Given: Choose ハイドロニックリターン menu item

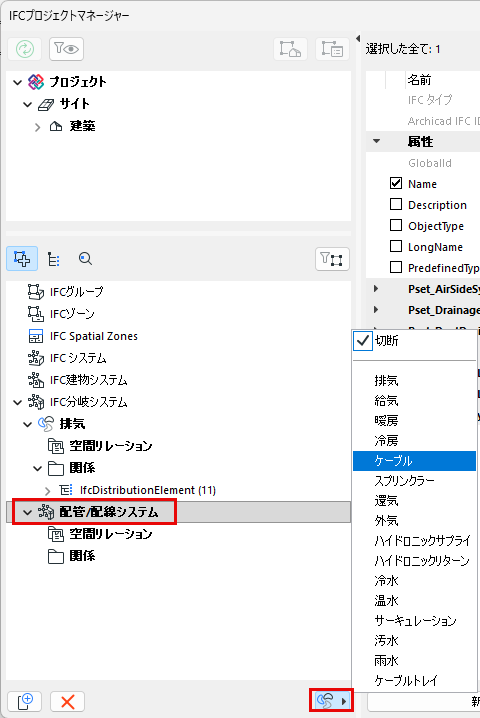Looking at the screenshot, I should [415, 560].
